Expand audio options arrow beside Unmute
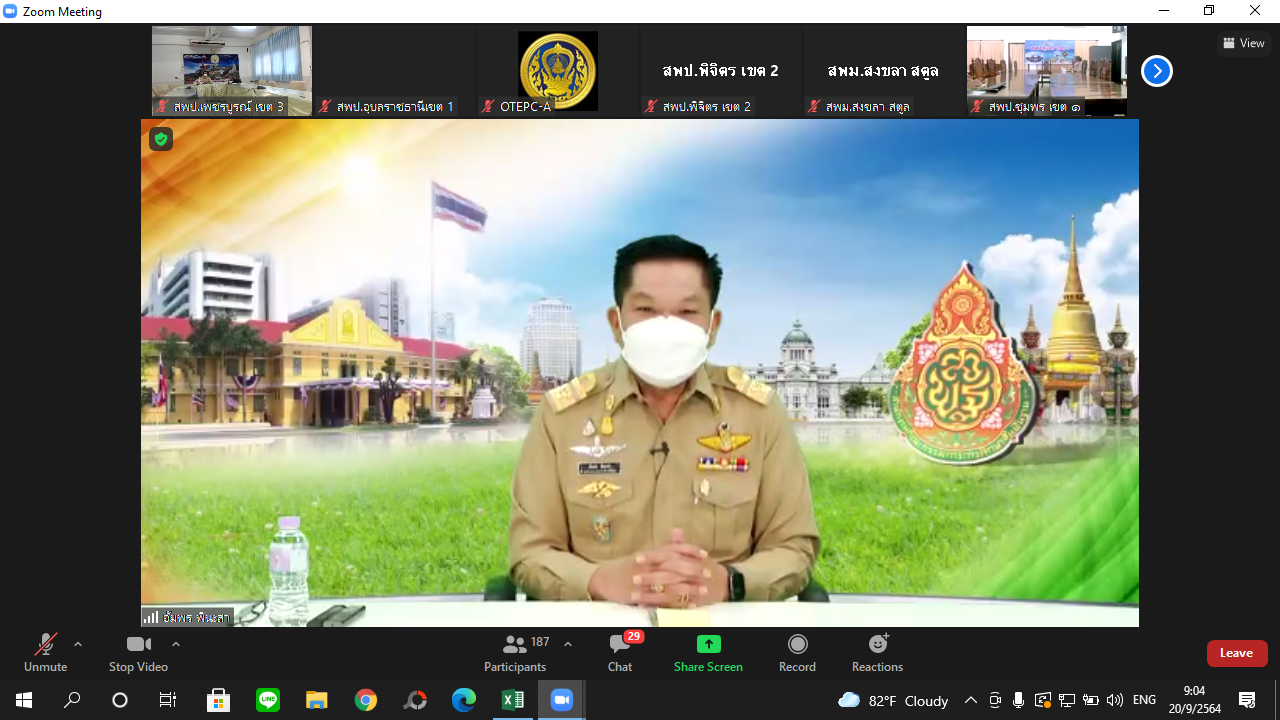Image resolution: width=1280 pixels, height=720 pixels. [78, 644]
